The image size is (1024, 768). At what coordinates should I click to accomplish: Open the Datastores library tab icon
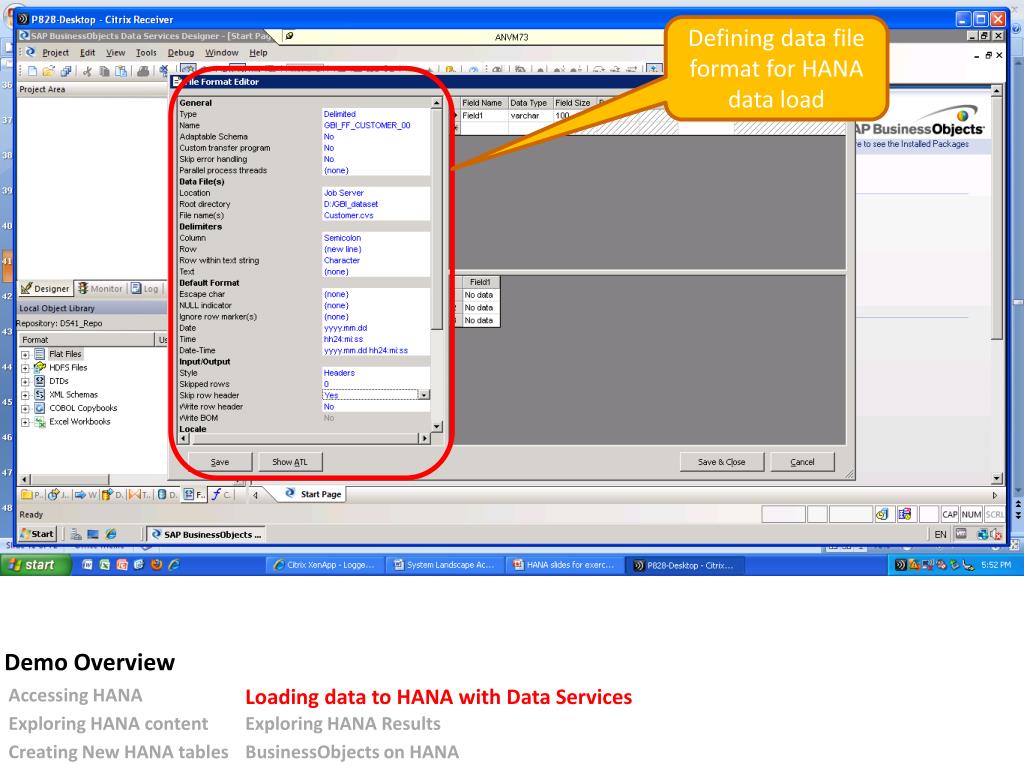pyautogui.click(x=162, y=494)
